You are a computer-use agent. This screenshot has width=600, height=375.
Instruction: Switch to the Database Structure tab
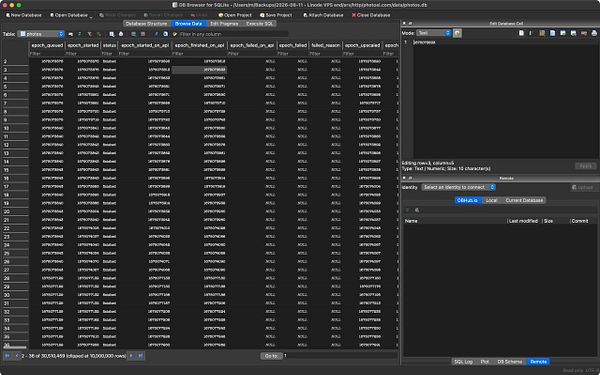(x=147, y=24)
